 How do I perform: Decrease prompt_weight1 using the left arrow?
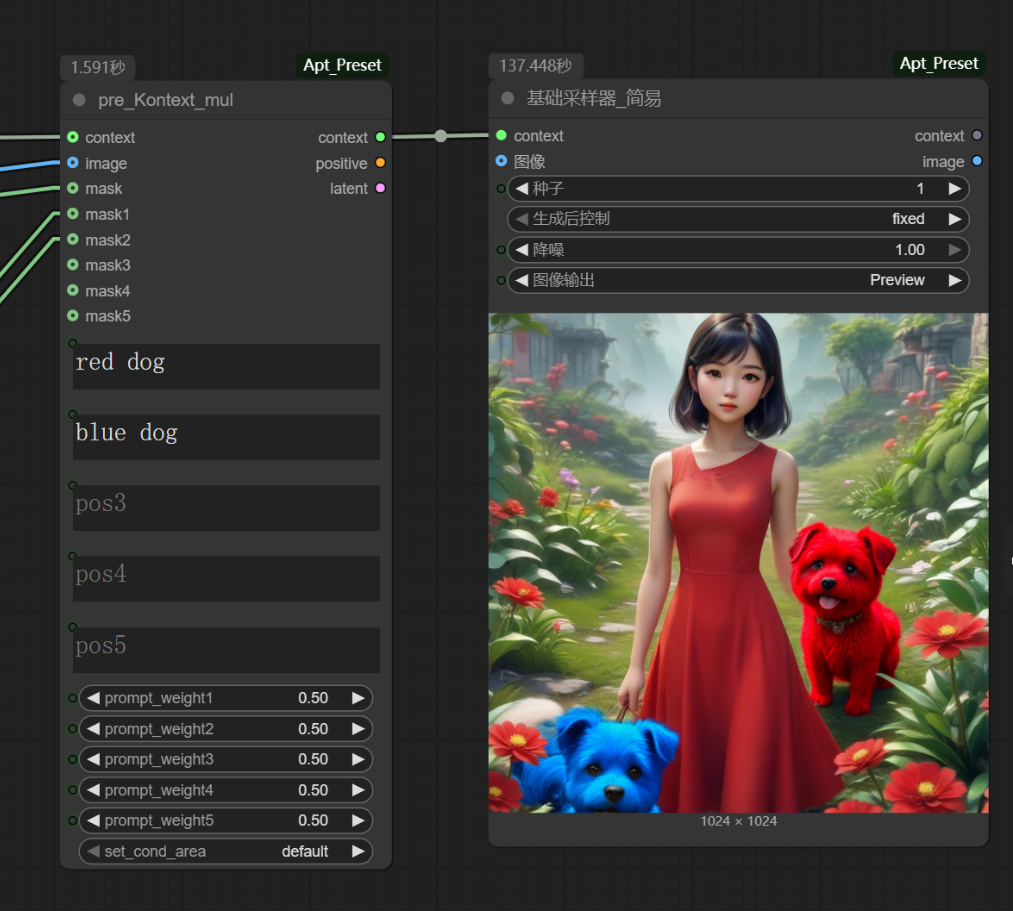coord(93,698)
